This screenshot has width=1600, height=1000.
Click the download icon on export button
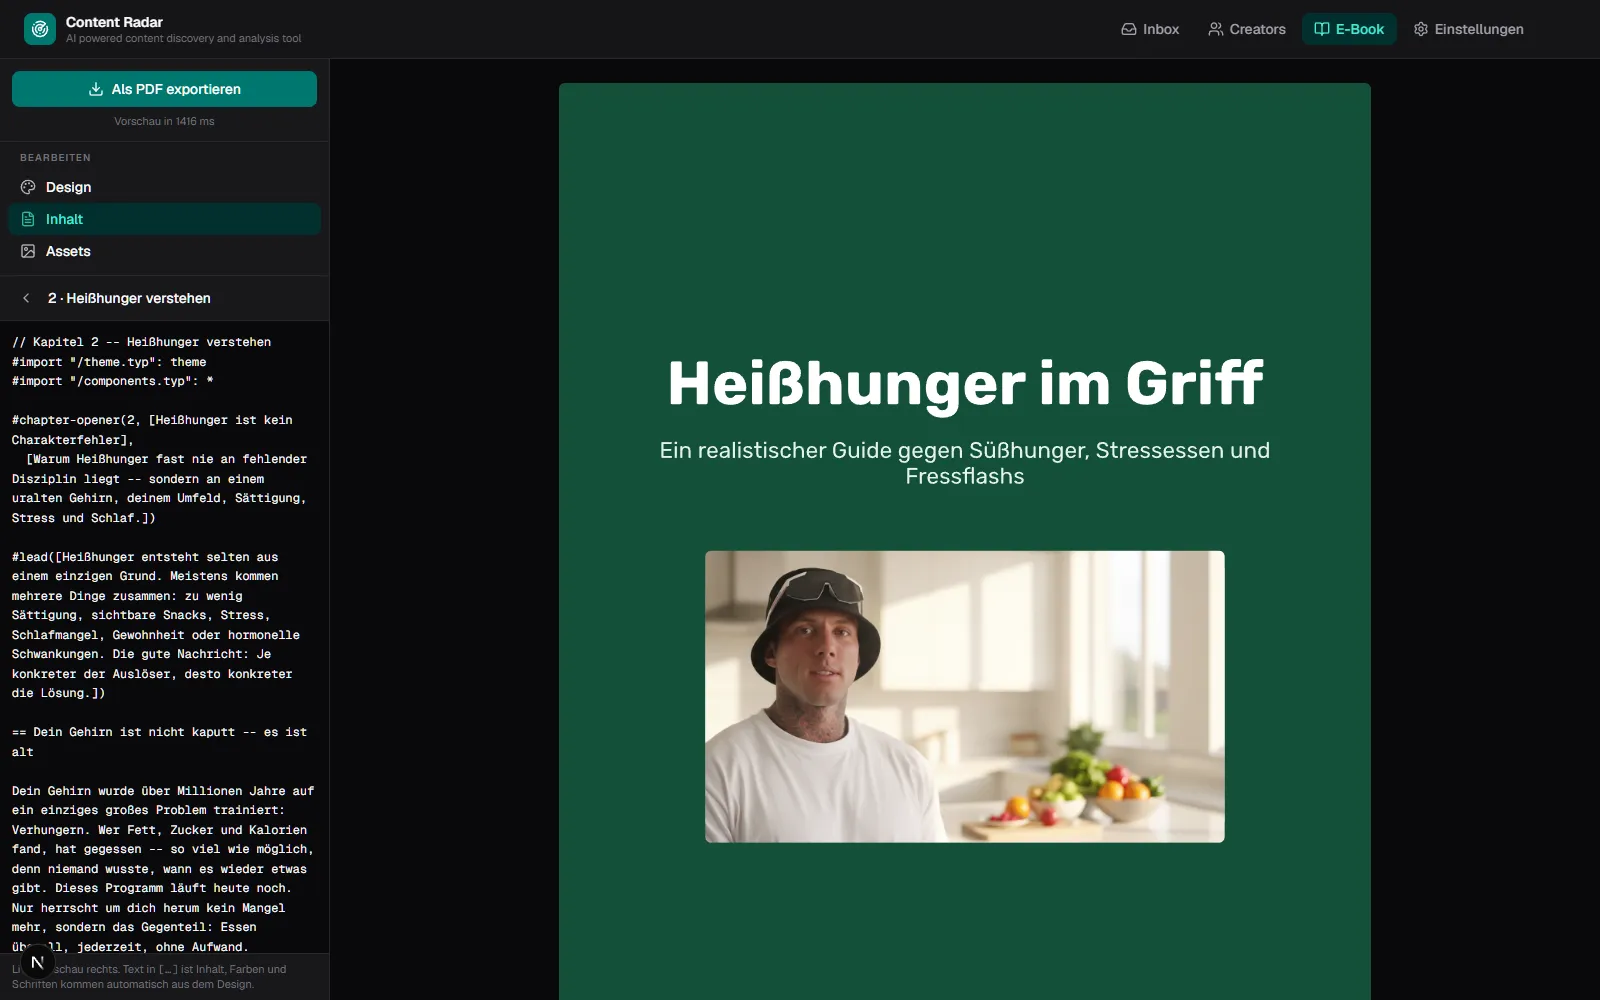pos(96,89)
